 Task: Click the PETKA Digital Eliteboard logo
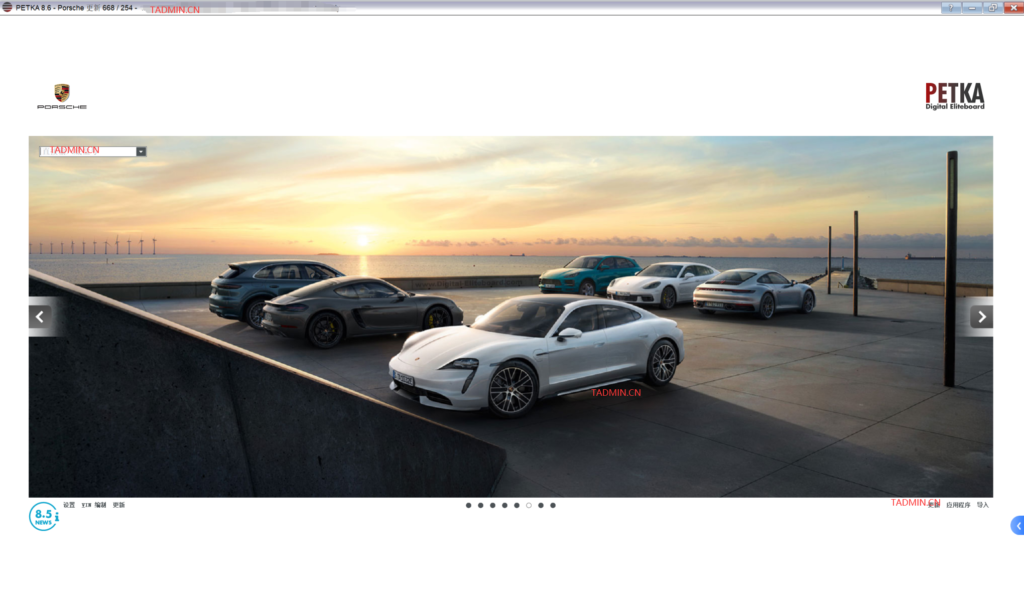pos(954,96)
